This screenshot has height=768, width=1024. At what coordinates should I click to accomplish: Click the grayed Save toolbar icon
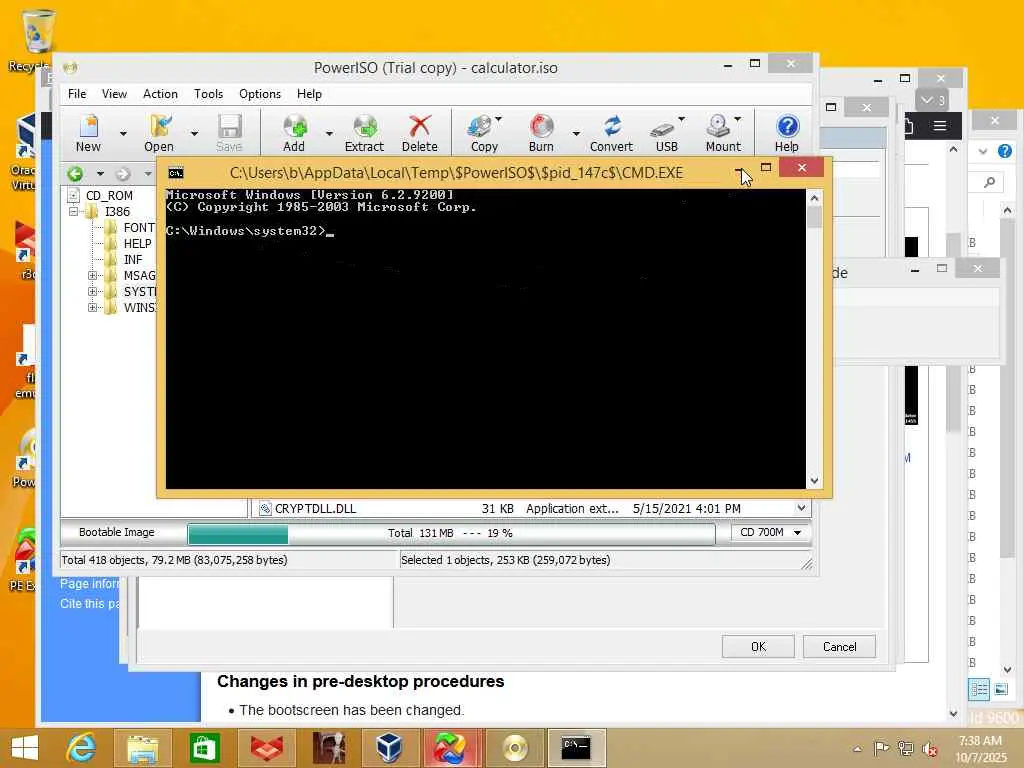(x=229, y=125)
